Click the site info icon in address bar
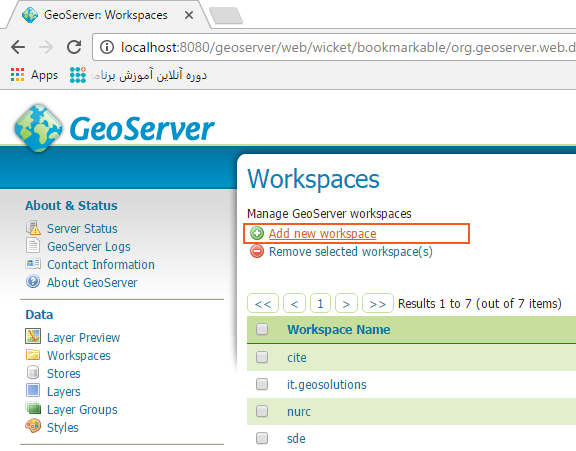Screen dimensions: 576x451 pyautogui.click(x=107, y=47)
